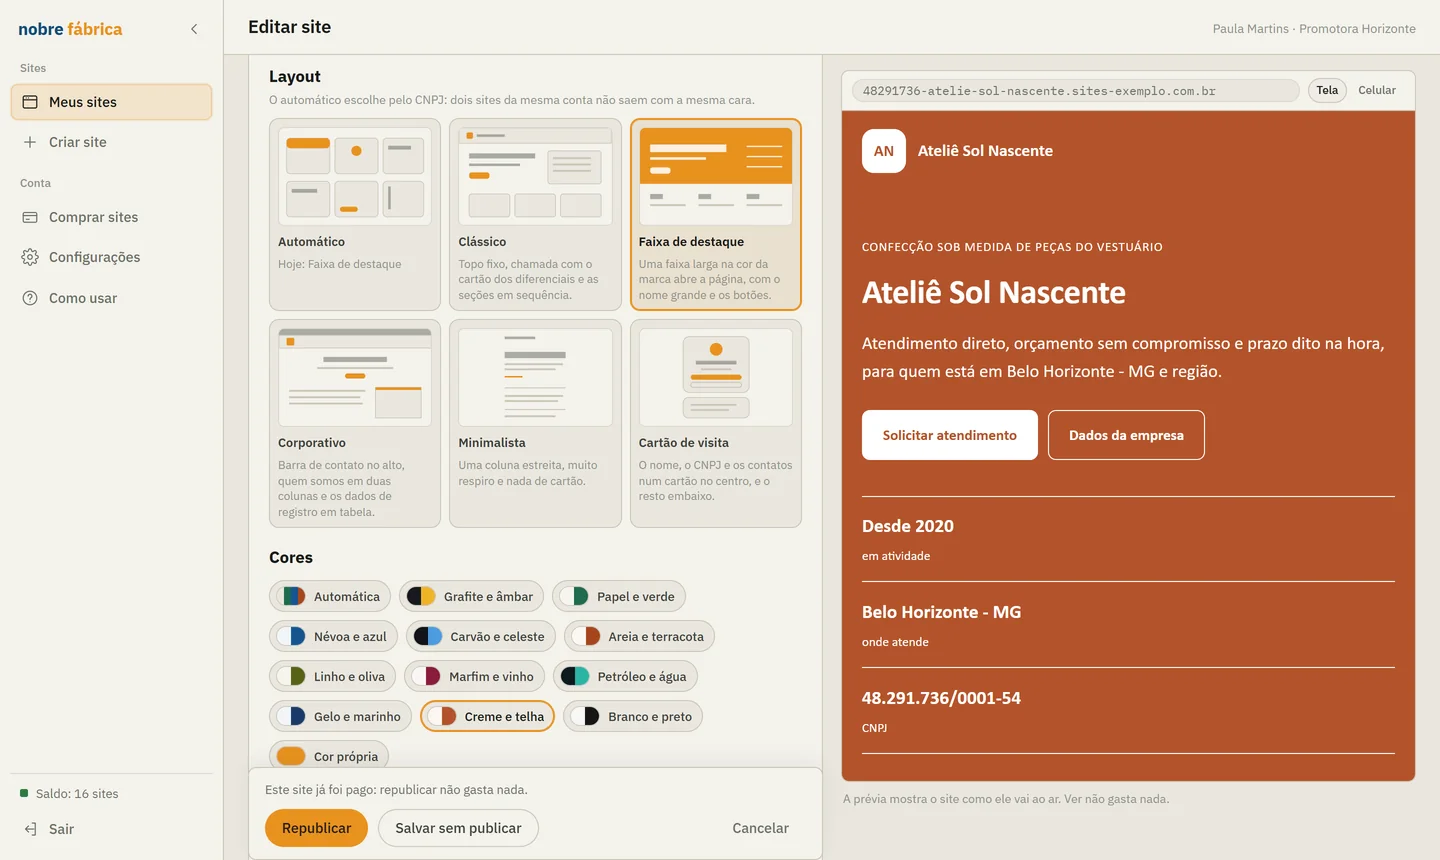Screen dimensions: 1440x860
Task: Select the Automático layout card
Action: tap(355, 214)
